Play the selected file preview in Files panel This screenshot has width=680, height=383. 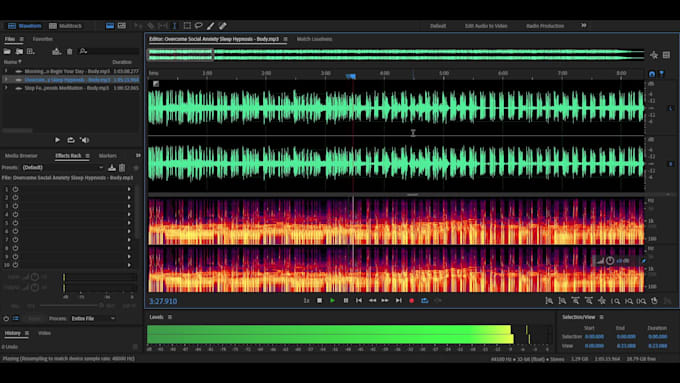(57, 140)
